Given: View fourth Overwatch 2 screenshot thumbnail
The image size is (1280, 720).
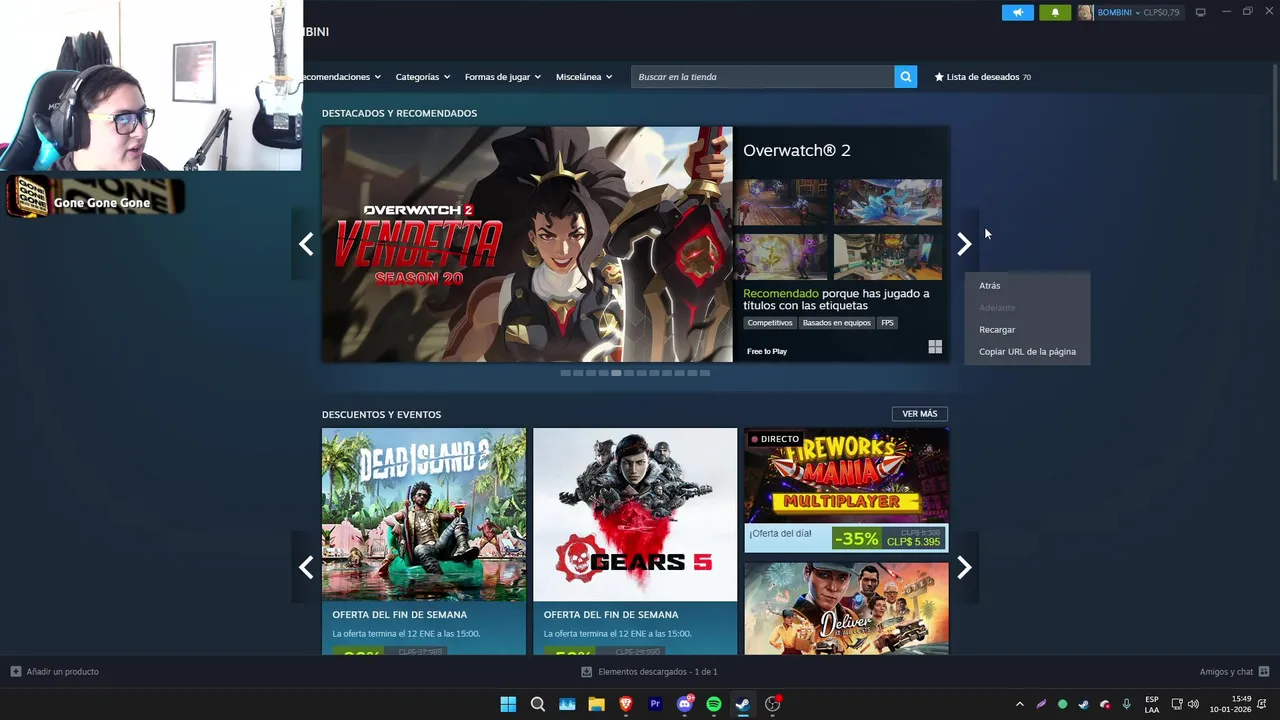Looking at the screenshot, I should [x=888, y=257].
